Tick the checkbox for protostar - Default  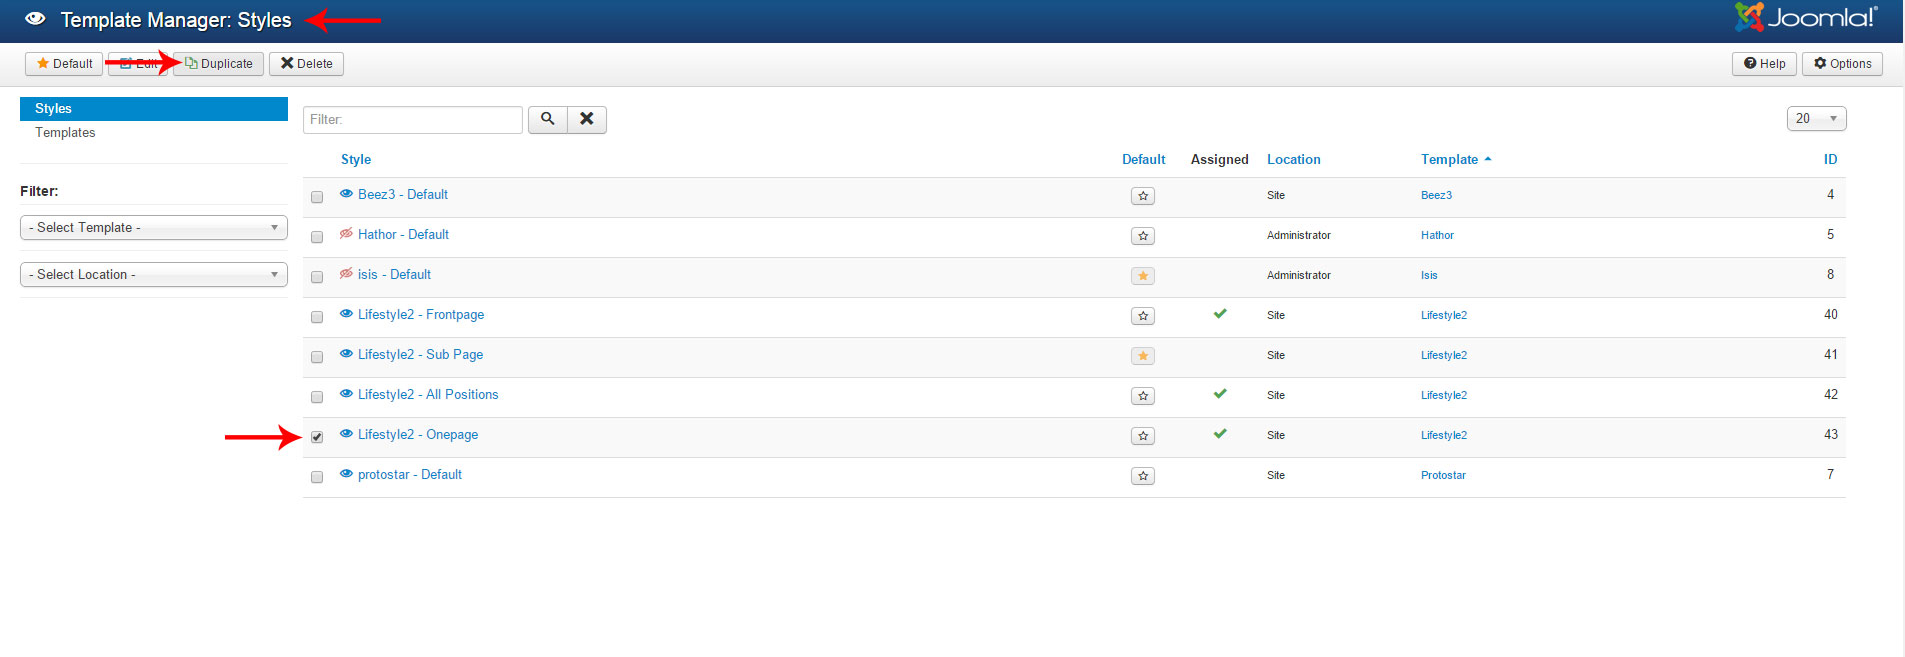click(317, 477)
